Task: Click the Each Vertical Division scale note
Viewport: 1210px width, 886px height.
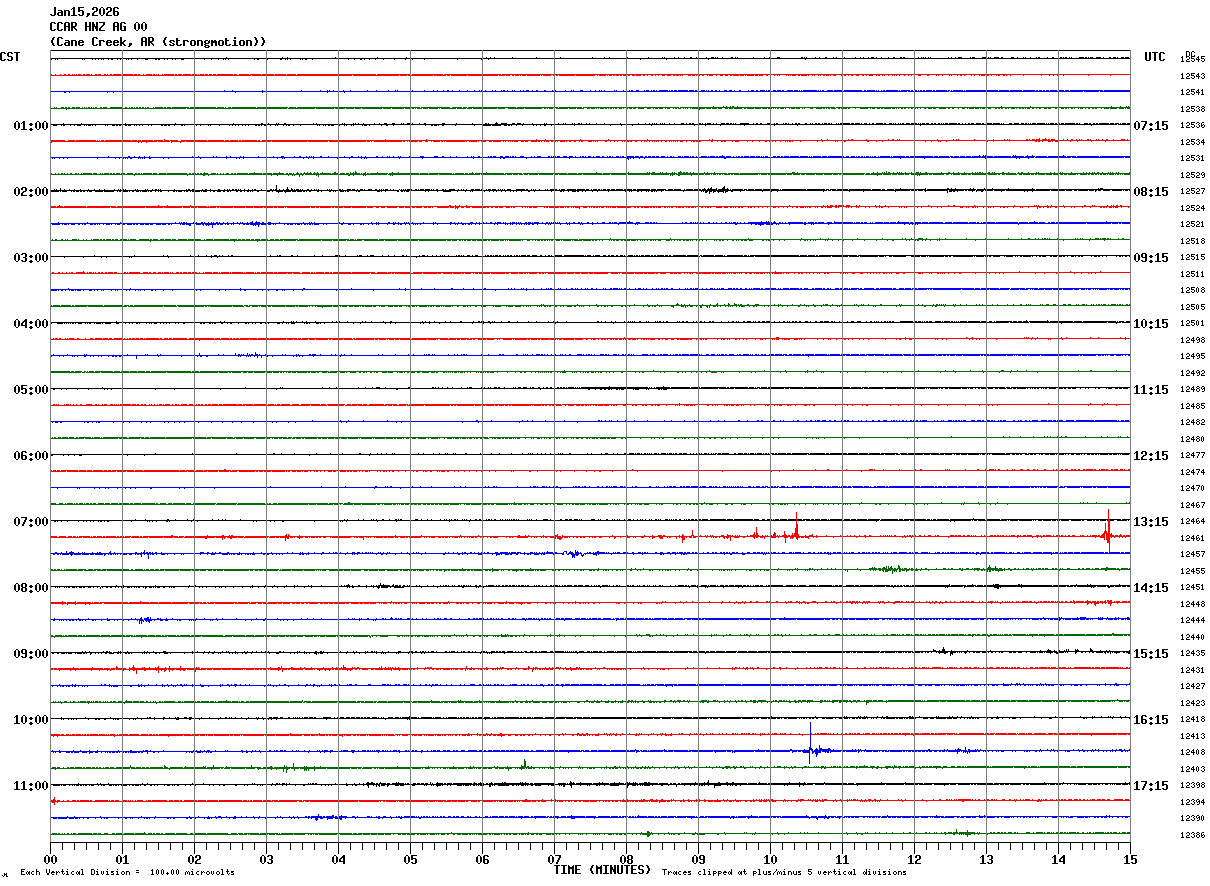Action: click(127, 873)
